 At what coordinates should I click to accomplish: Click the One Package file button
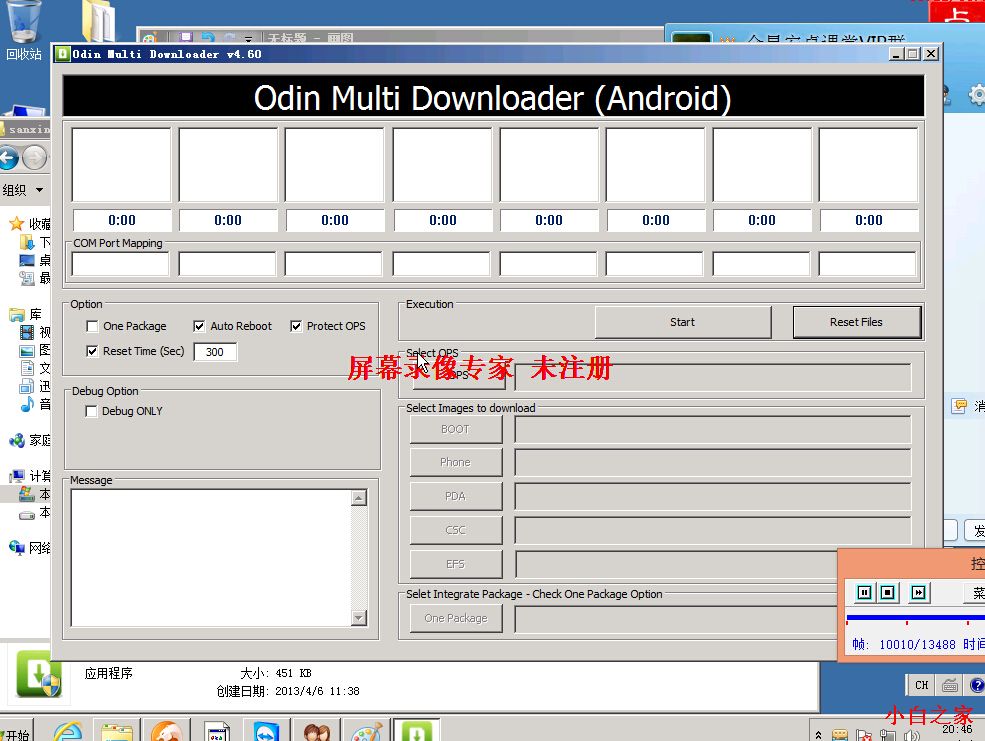pos(455,618)
